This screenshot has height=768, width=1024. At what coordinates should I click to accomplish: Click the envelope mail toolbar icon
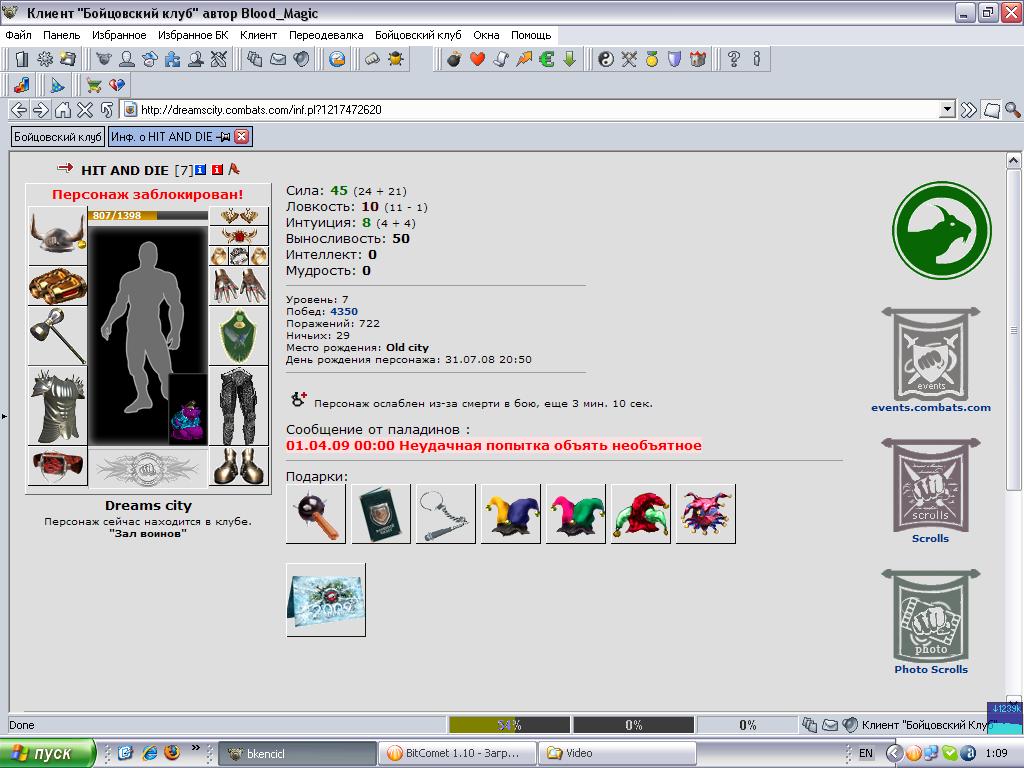coord(278,59)
